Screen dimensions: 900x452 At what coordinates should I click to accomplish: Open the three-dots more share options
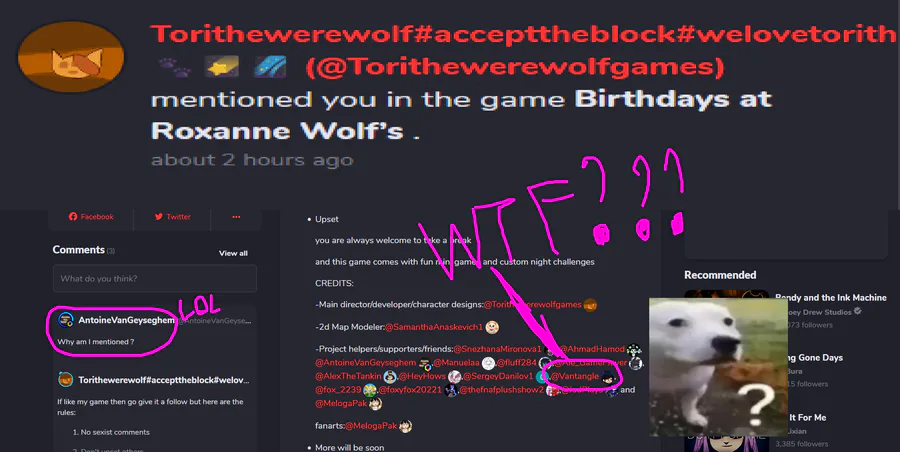[x=236, y=217]
